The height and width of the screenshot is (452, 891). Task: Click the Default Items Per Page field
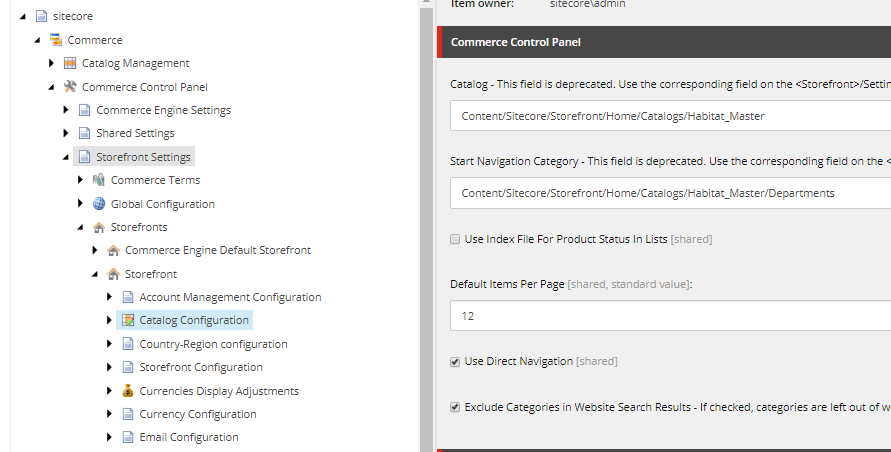[x=671, y=316]
